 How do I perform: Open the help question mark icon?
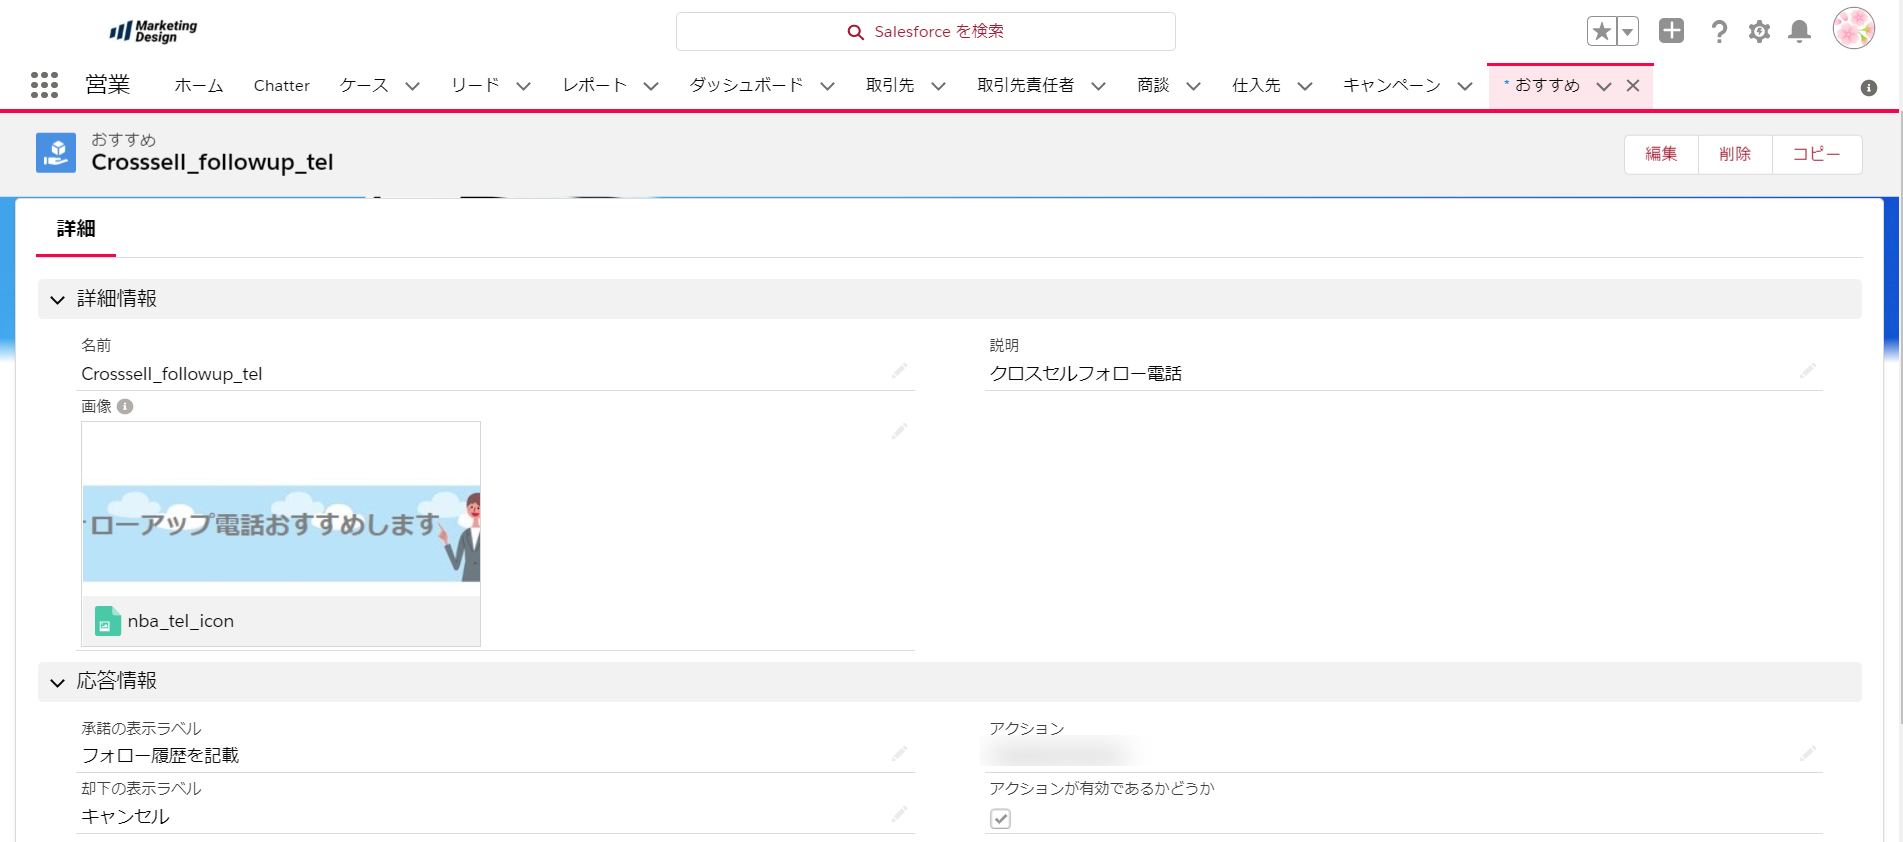pos(1719,32)
